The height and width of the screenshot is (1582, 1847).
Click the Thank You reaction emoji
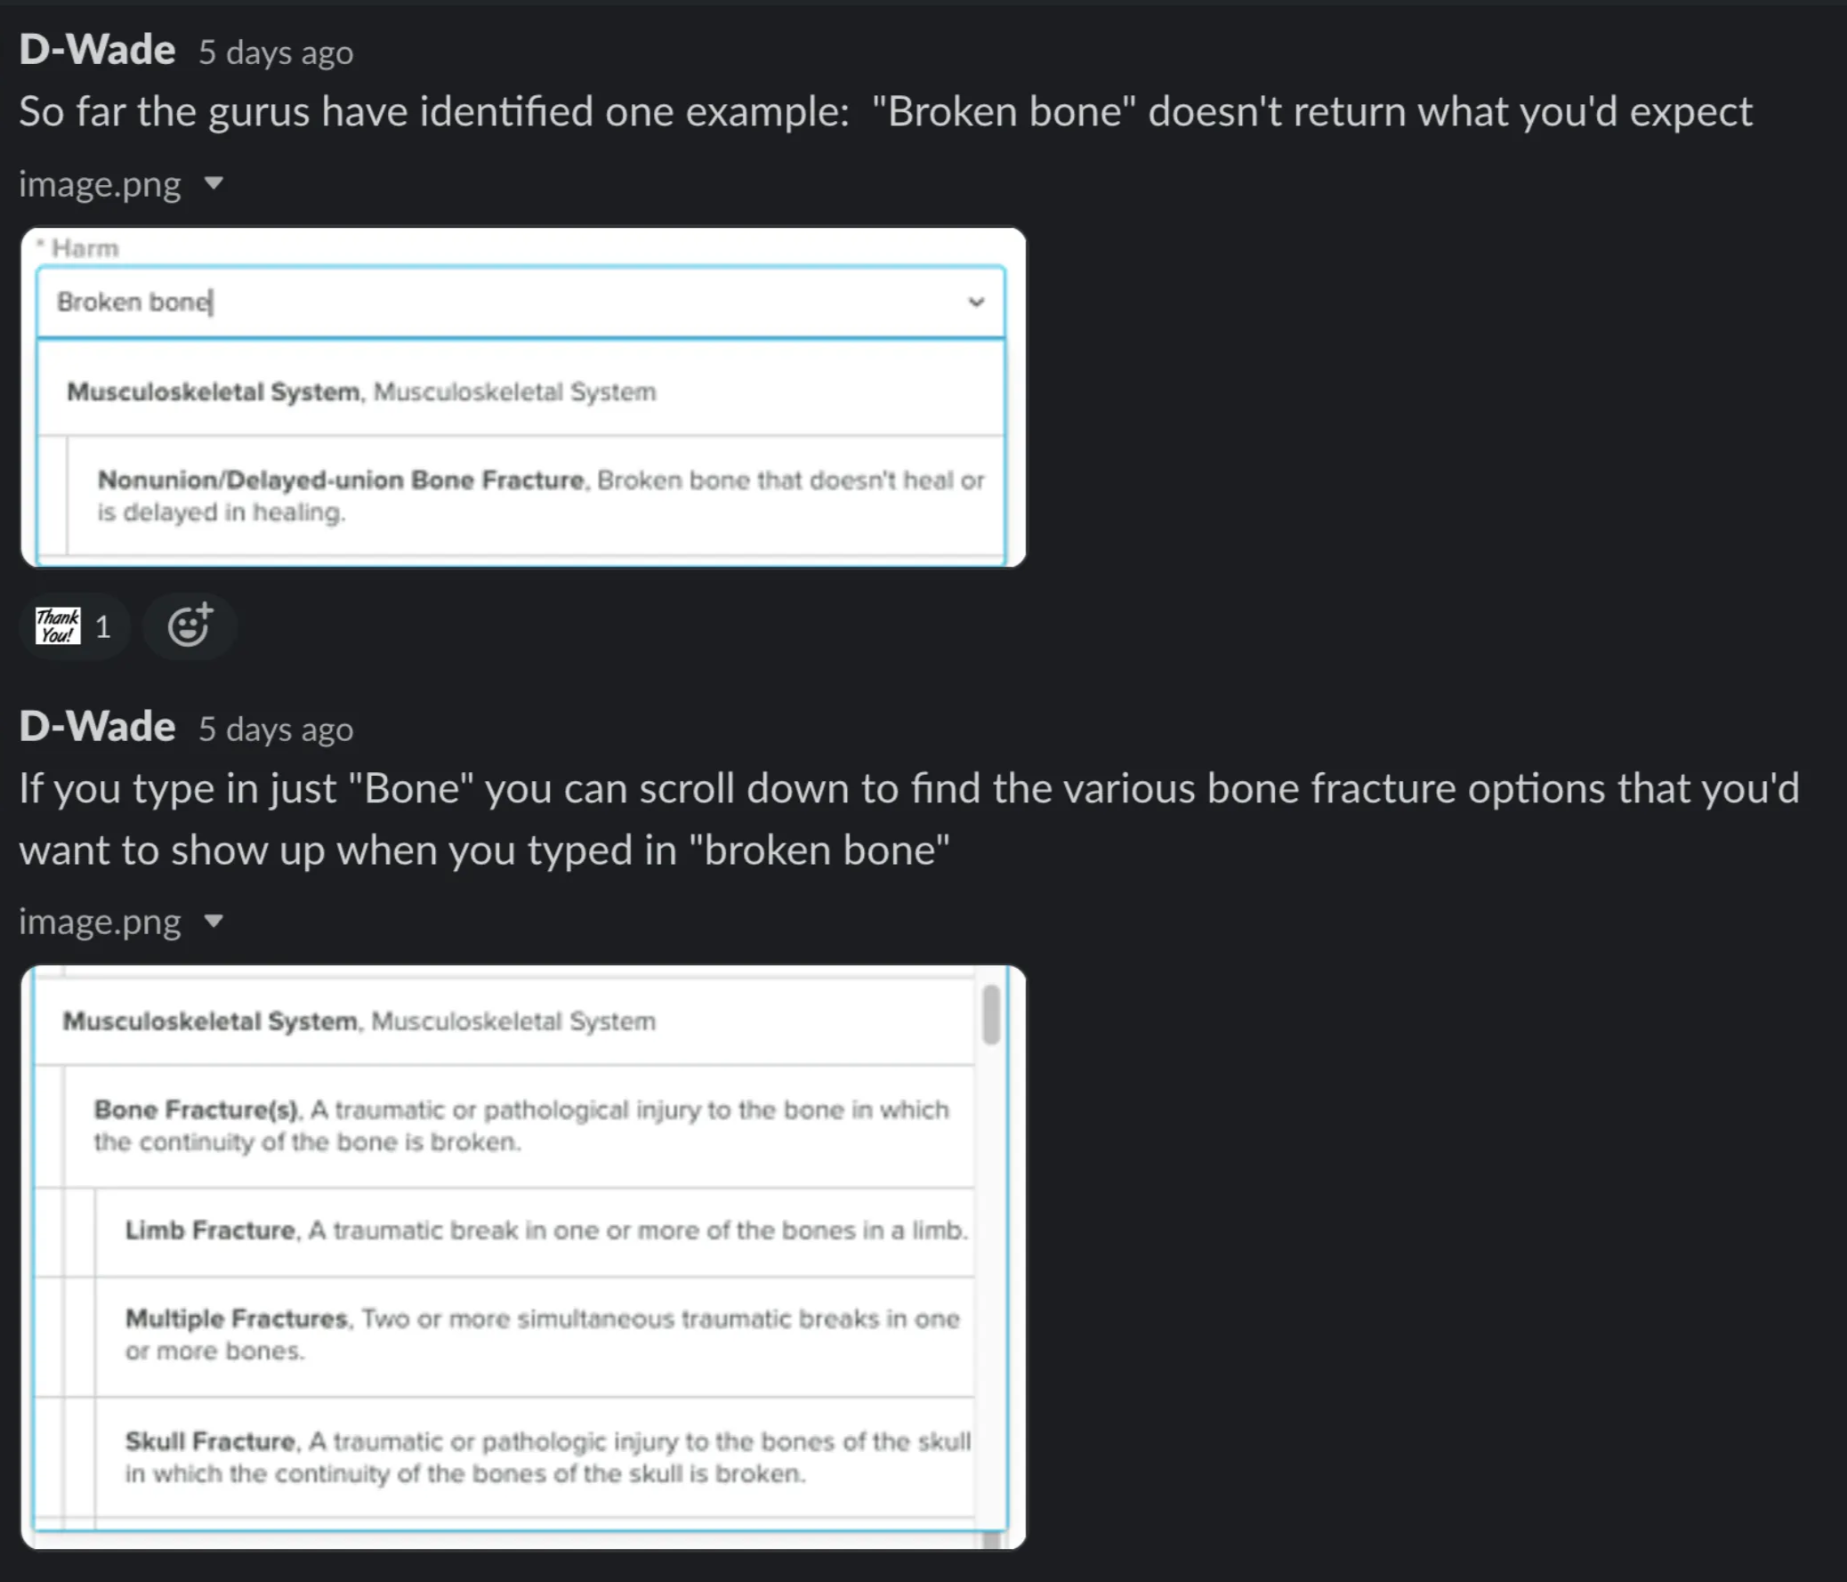tap(56, 626)
